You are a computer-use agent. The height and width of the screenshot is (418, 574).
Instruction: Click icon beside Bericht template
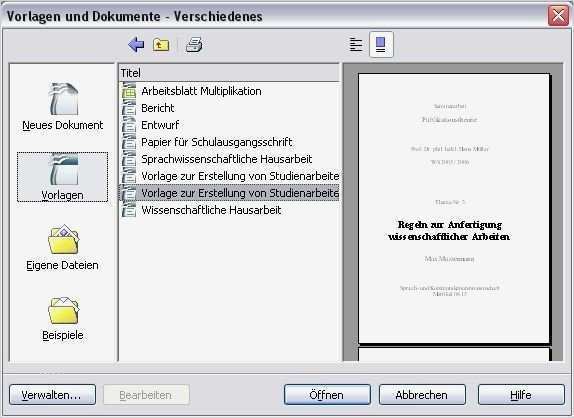point(128,108)
